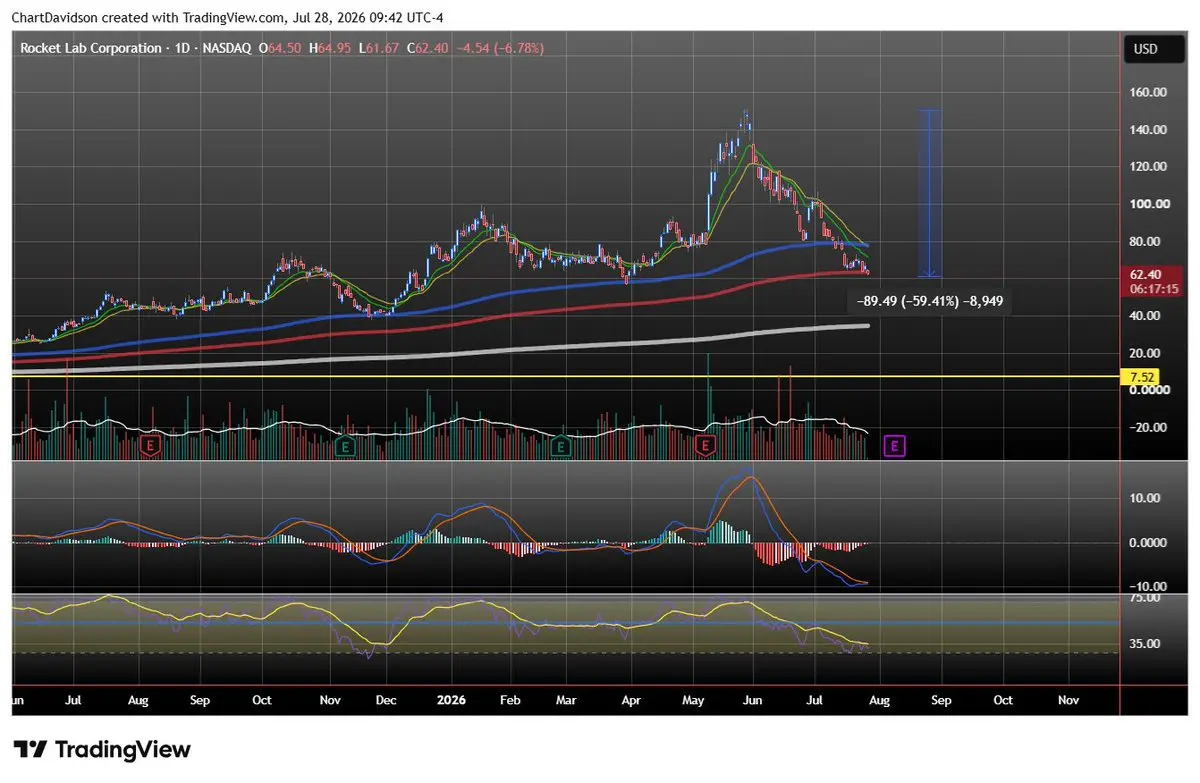
Task: Click the Rocket Lab Corporation symbol title
Action: pos(91,48)
